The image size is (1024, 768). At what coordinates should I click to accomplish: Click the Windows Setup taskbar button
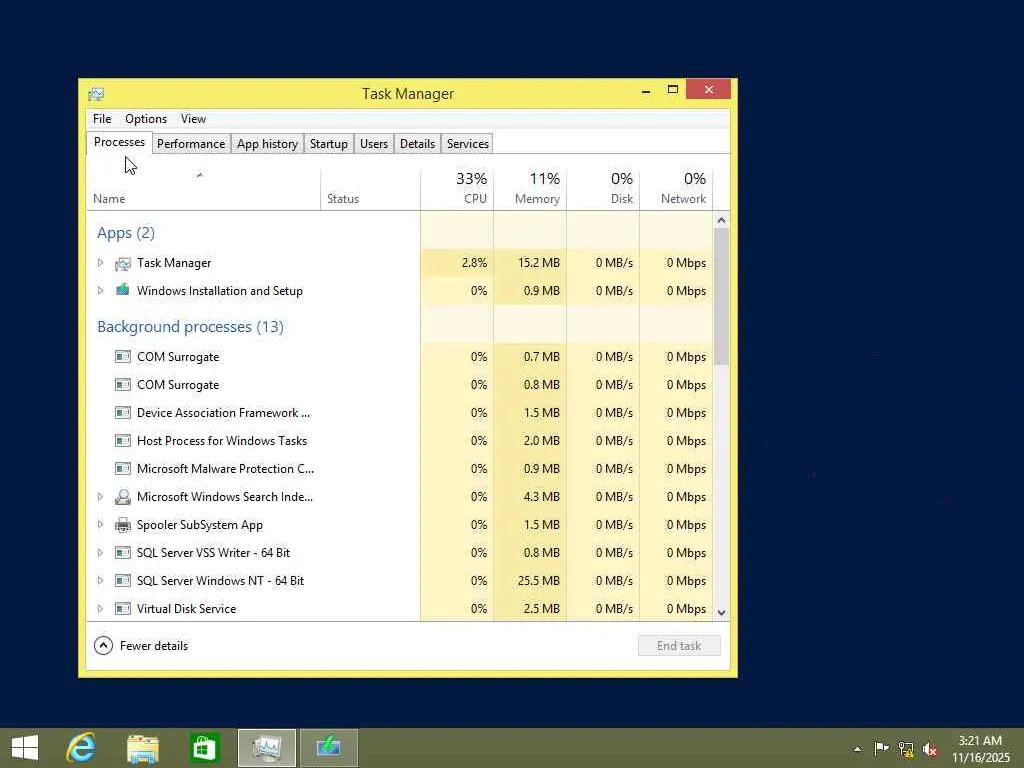pyautogui.click(x=328, y=748)
